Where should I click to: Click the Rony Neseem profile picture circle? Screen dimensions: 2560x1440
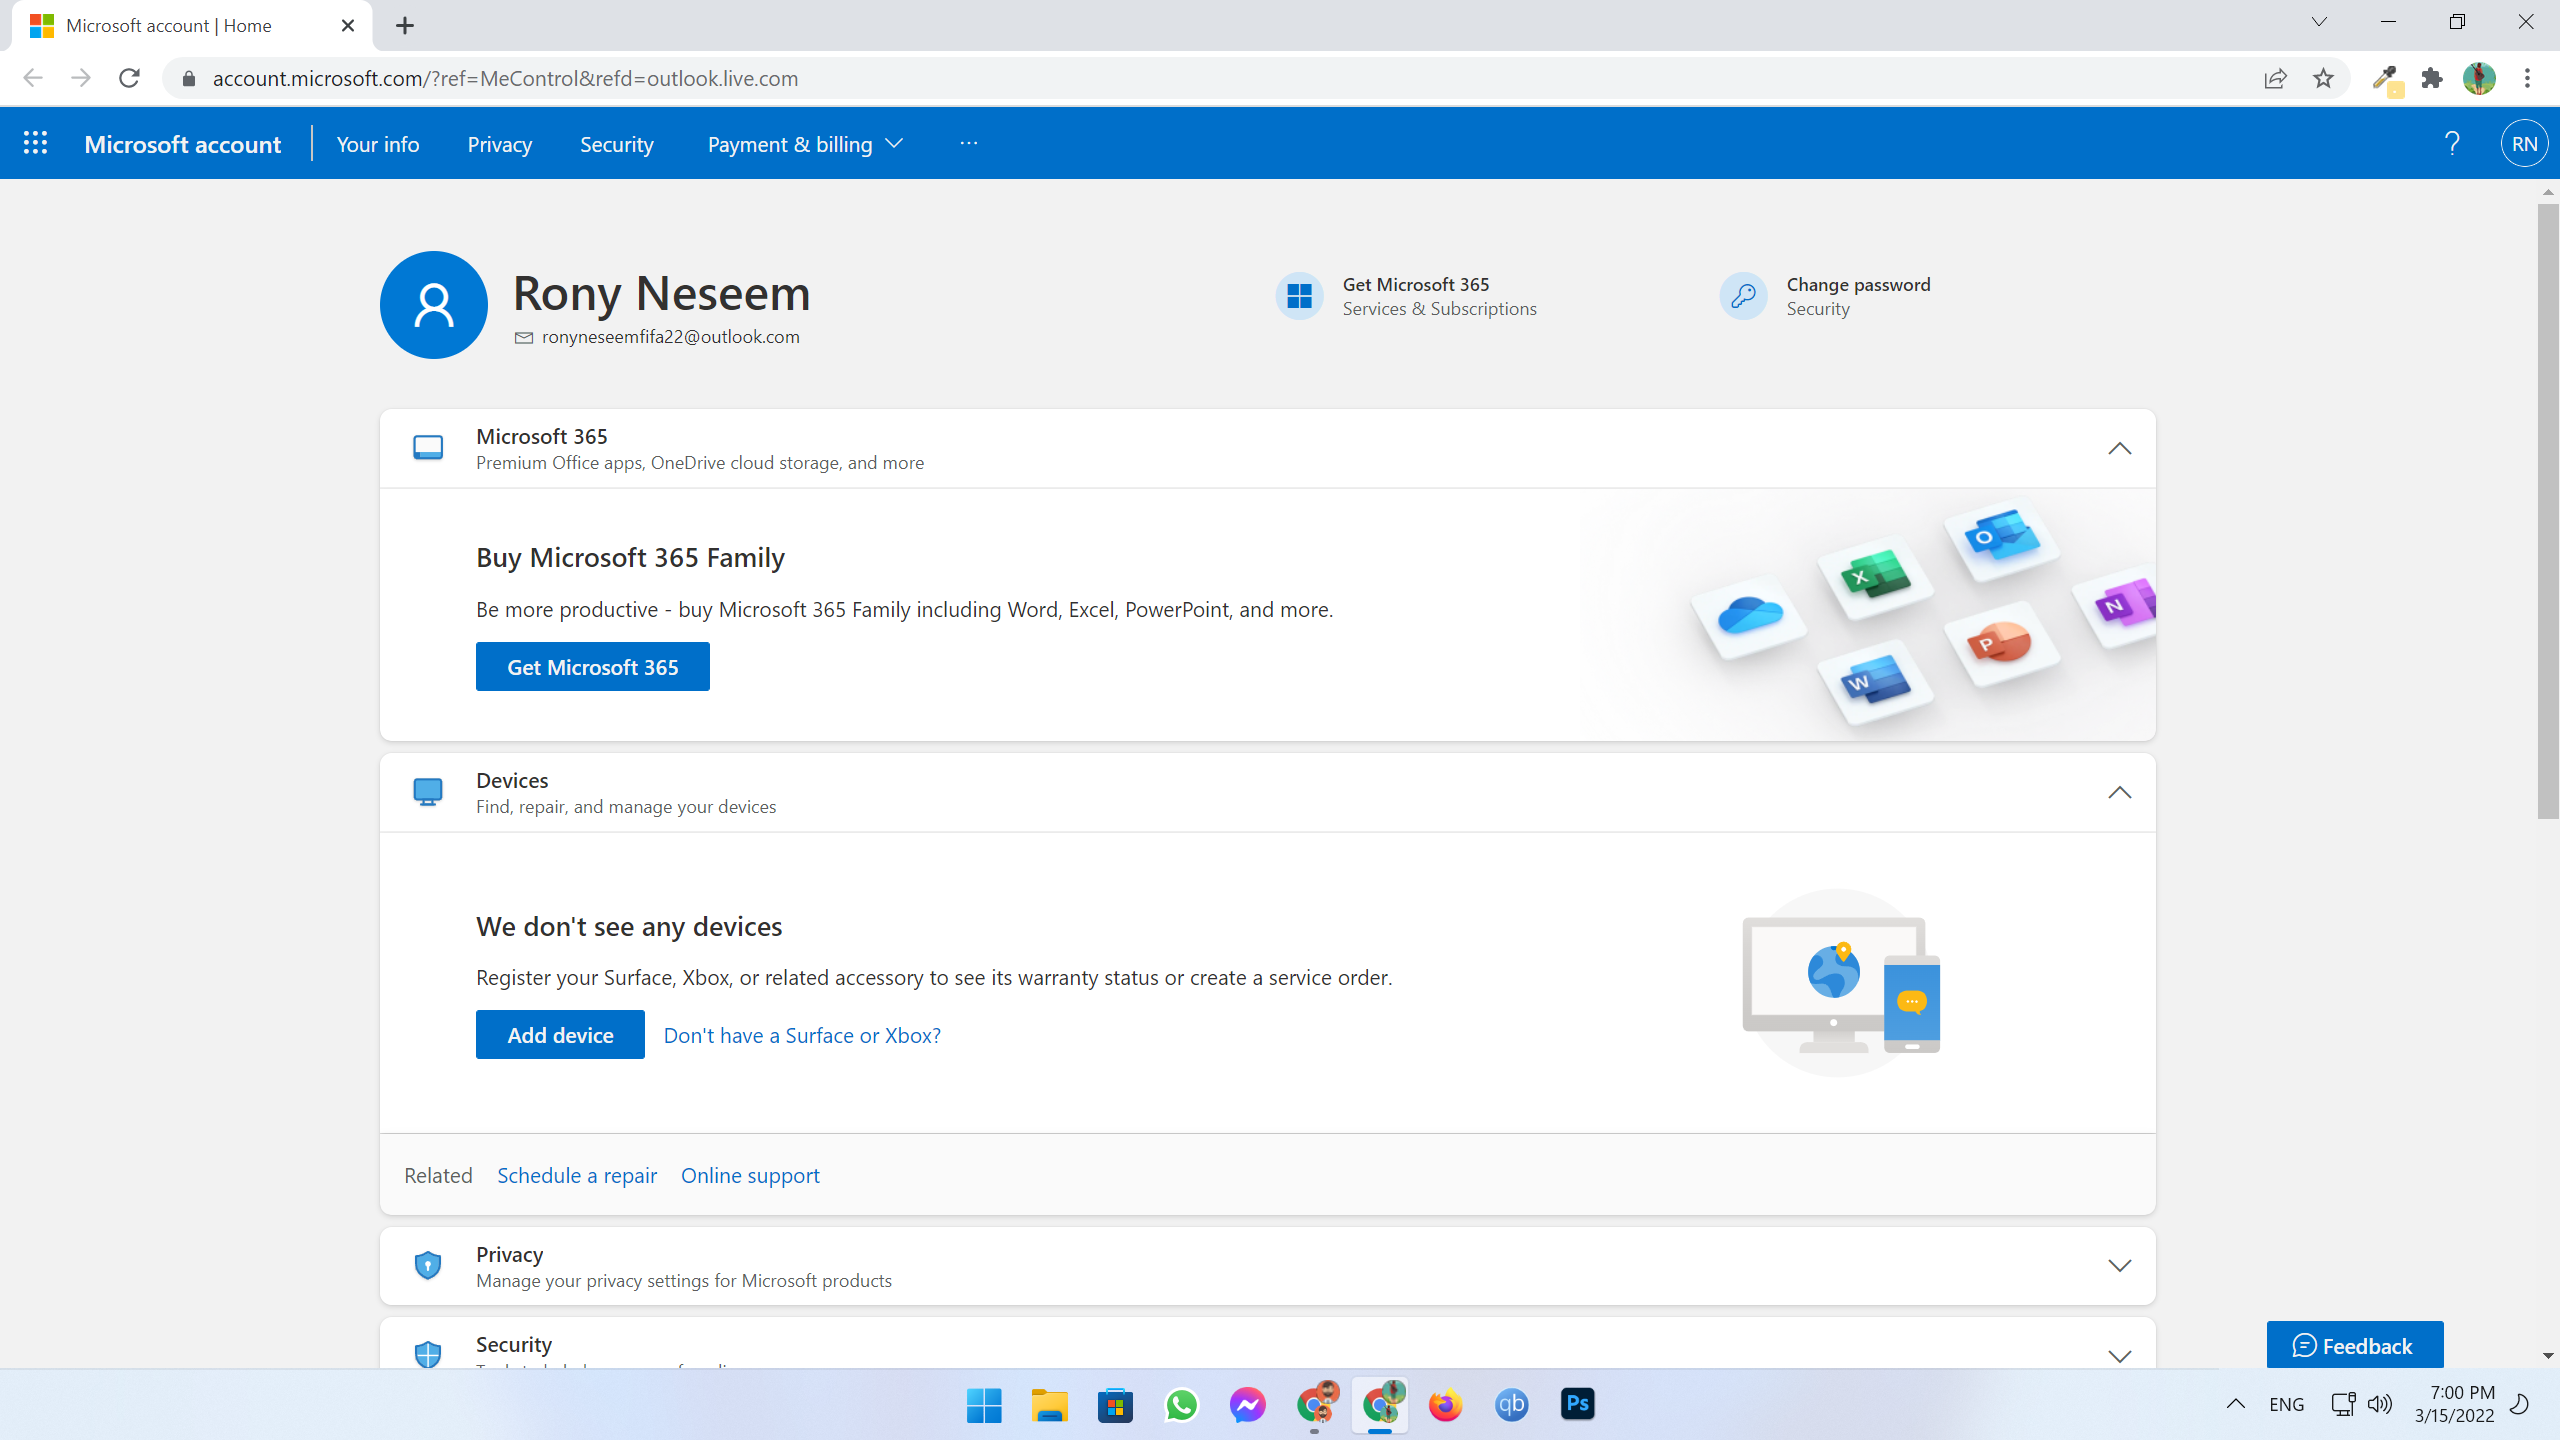(434, 305)
